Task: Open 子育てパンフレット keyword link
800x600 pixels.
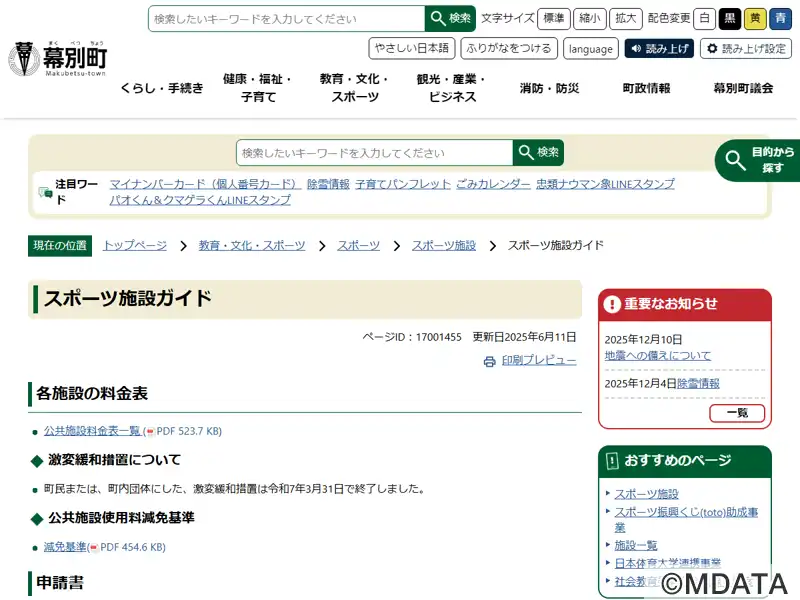Action: tap(403, 184)
